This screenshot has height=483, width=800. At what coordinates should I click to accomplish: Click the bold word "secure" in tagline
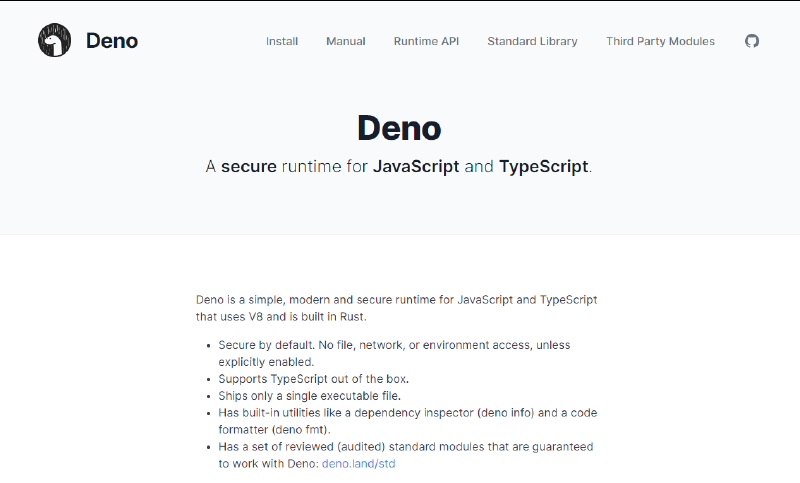[248, 167]
